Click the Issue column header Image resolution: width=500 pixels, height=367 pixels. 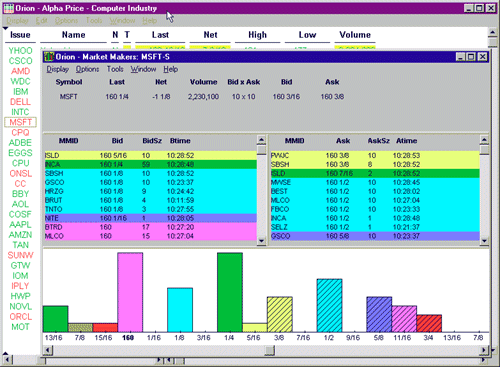click(20, 35)
